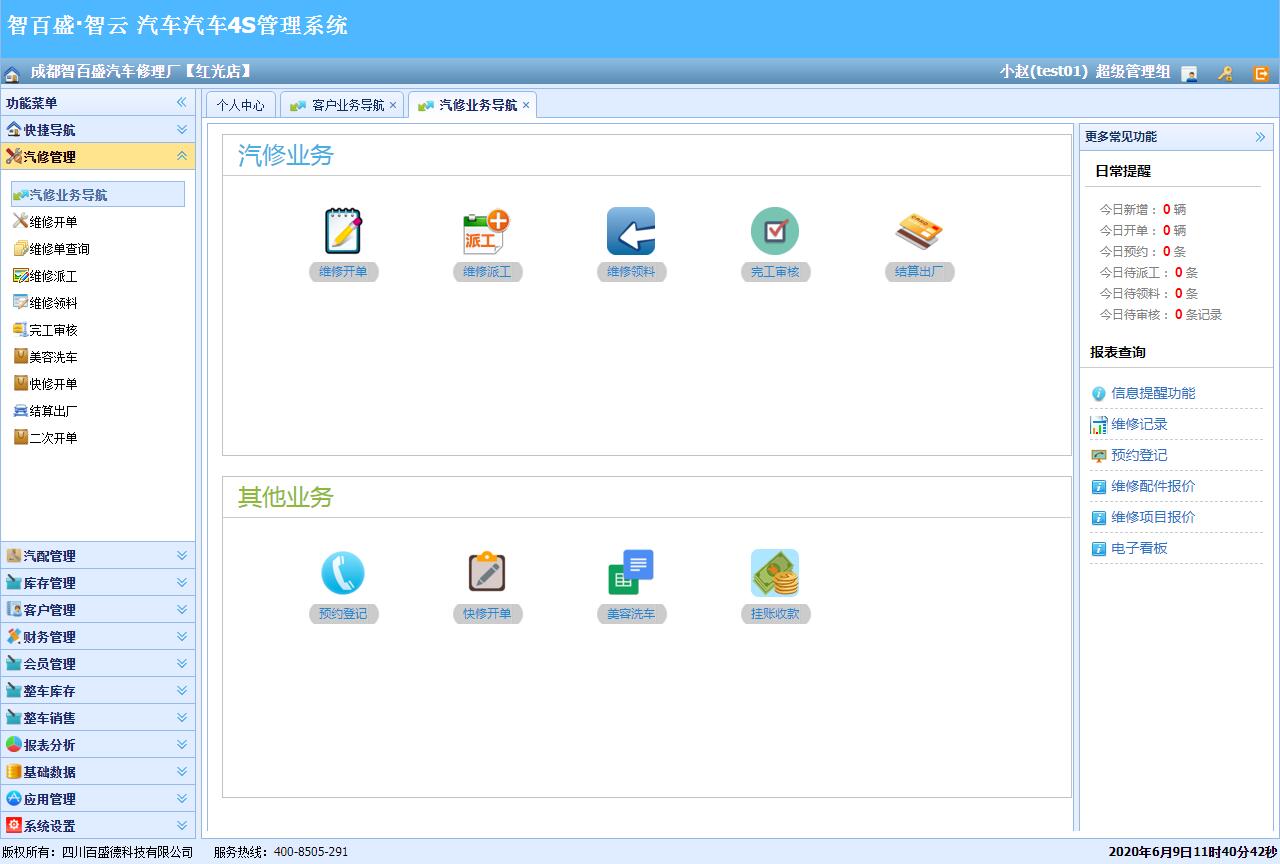
Task: Open the 维修项目报价 link
Action: click(x=1153, y=517)
